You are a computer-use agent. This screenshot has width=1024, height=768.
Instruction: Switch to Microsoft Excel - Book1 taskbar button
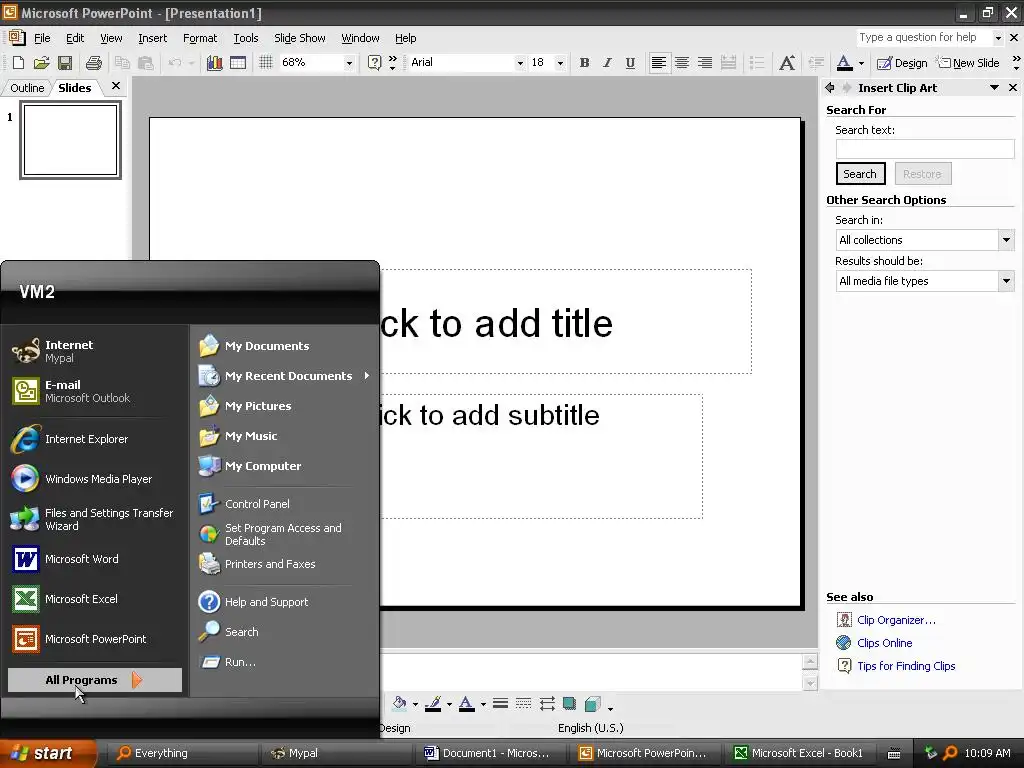coord(799,753)
